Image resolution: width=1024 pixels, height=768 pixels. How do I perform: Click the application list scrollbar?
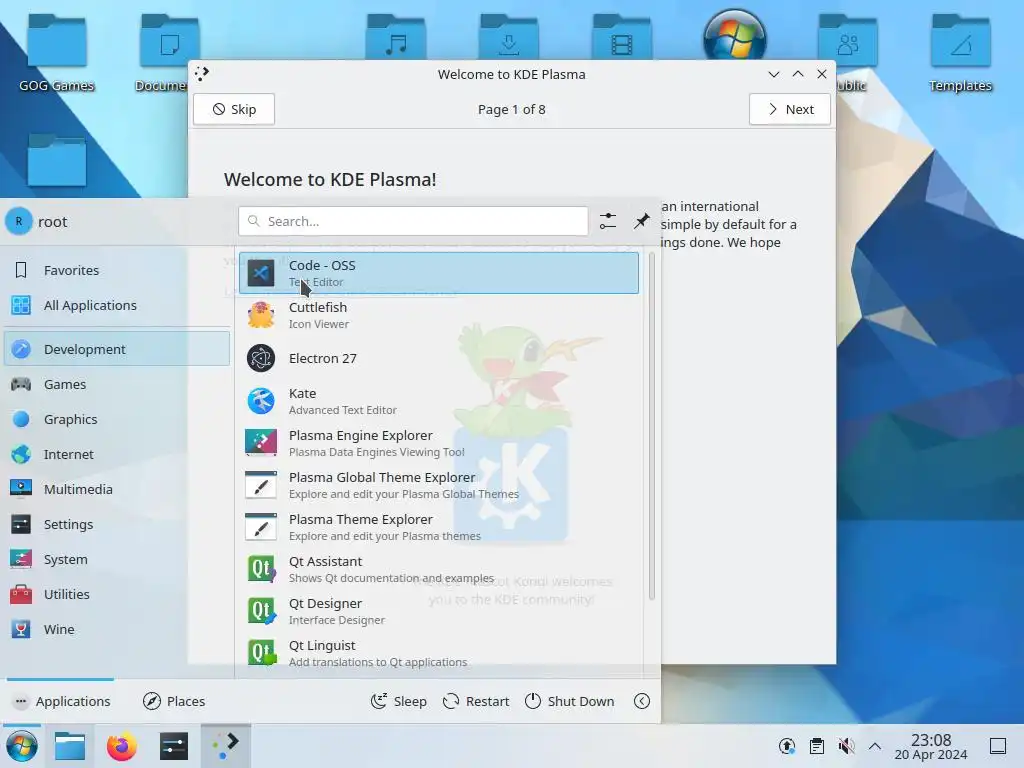tap(652, 428)
